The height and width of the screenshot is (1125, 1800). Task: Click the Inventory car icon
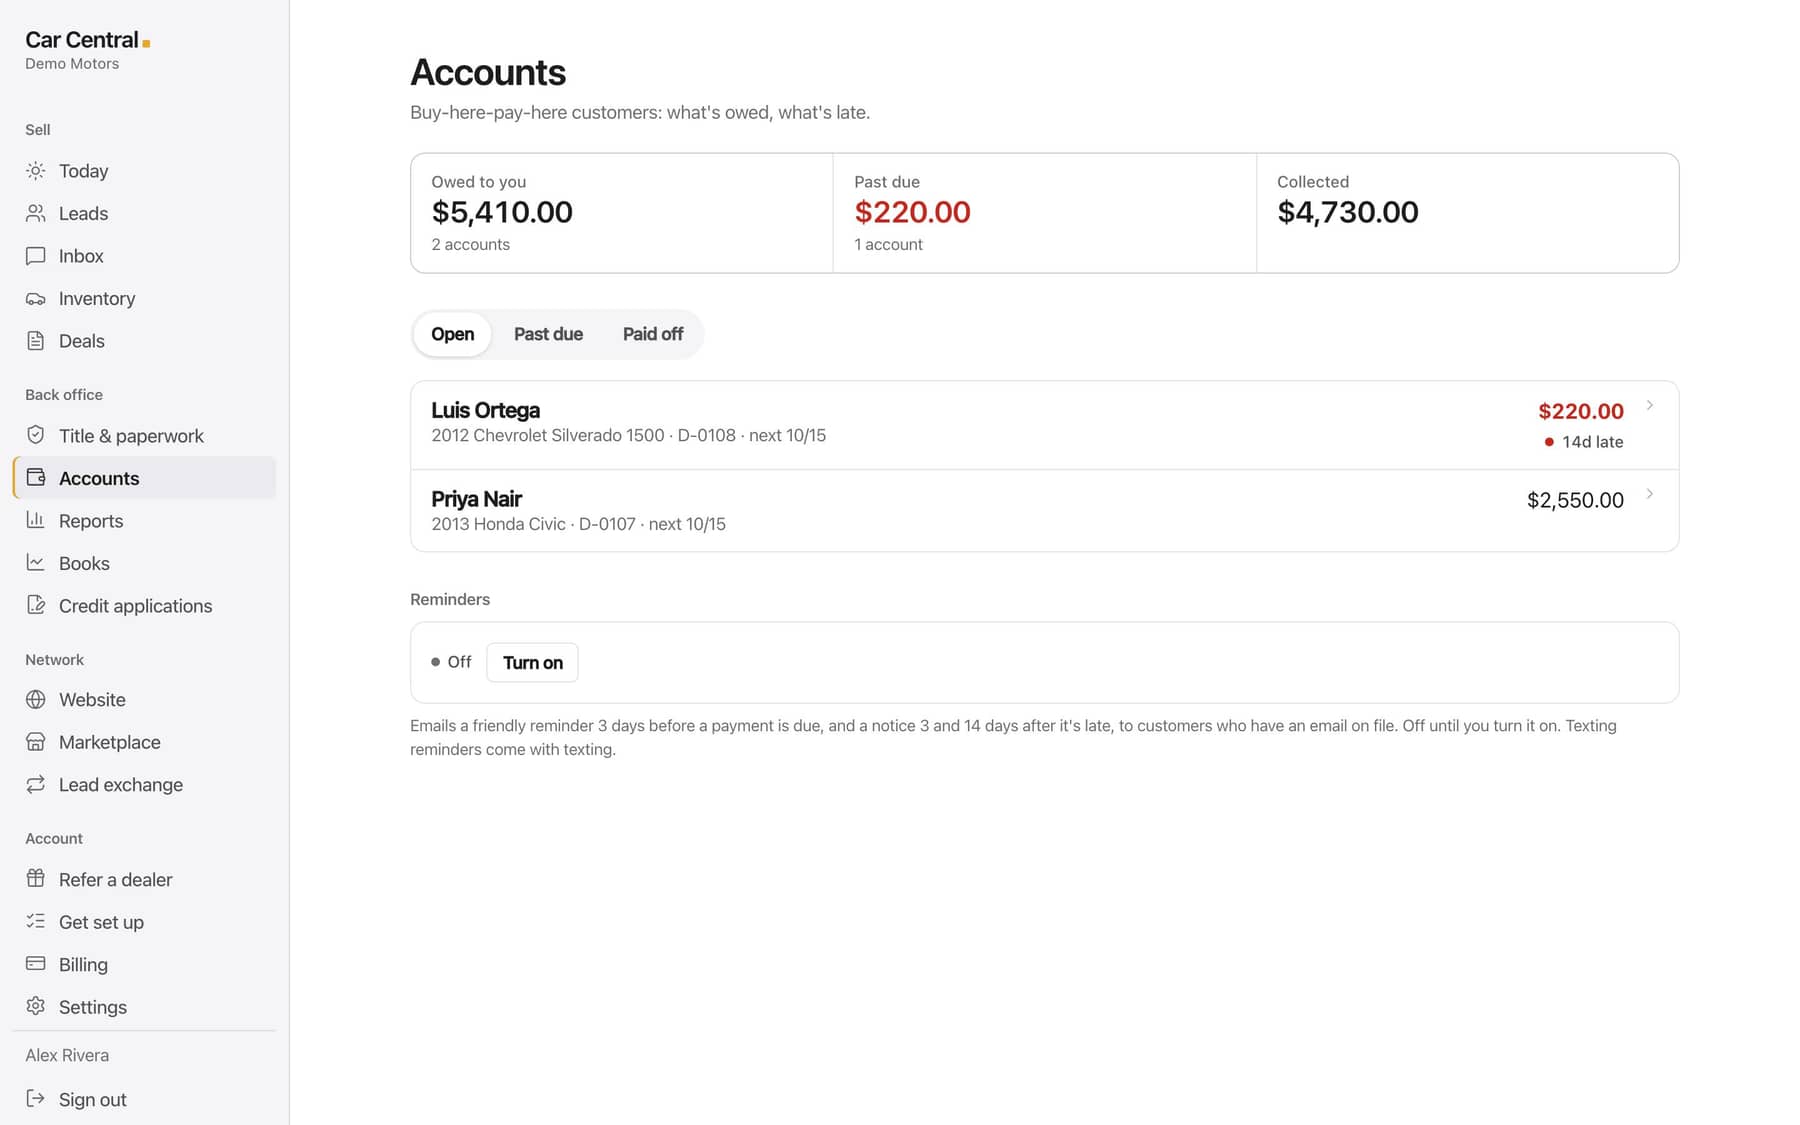pos(35,298)
